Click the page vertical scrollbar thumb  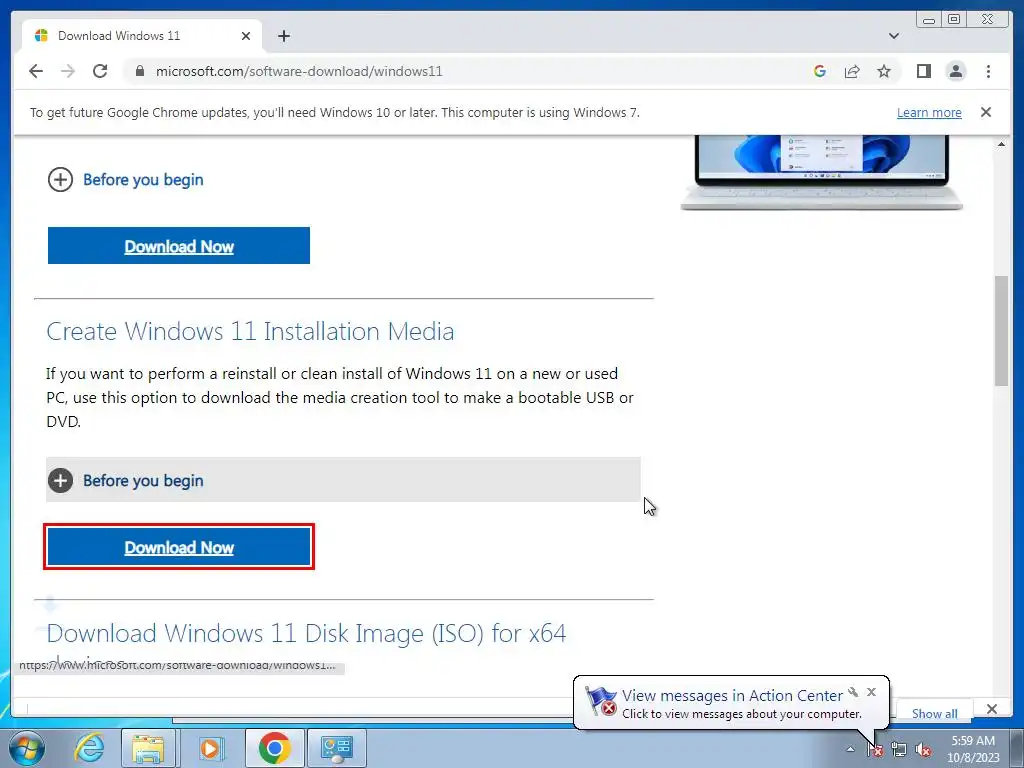(1001, 330)
